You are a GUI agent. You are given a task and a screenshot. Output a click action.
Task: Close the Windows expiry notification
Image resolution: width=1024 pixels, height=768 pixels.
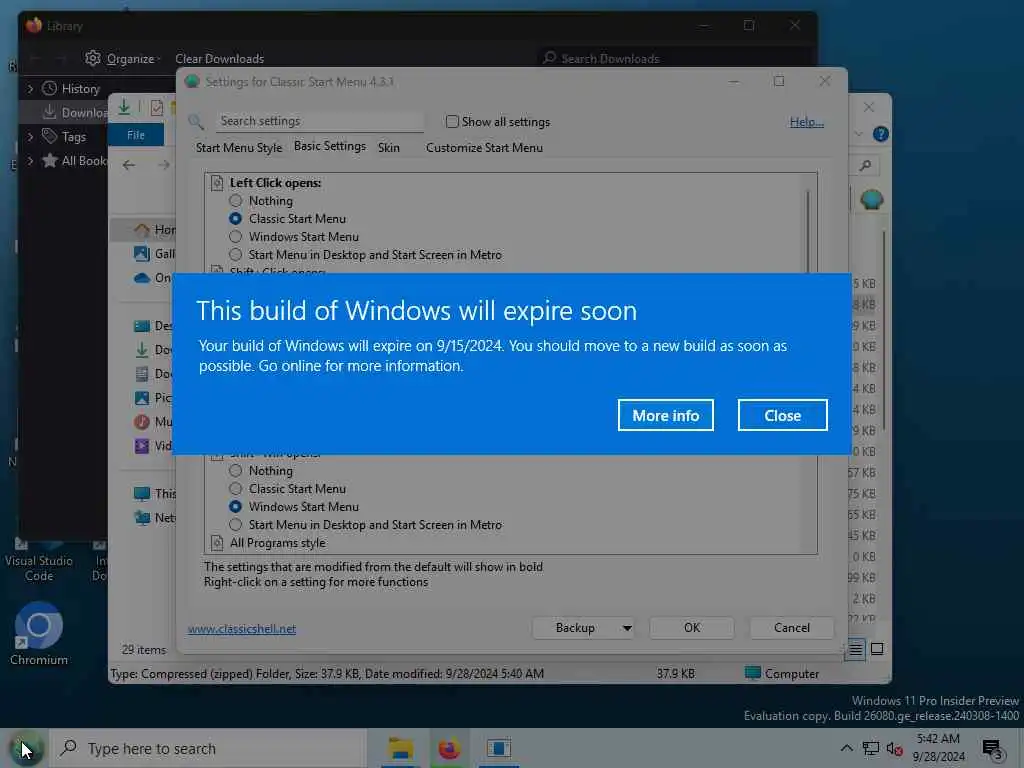[x=782, y=415]
